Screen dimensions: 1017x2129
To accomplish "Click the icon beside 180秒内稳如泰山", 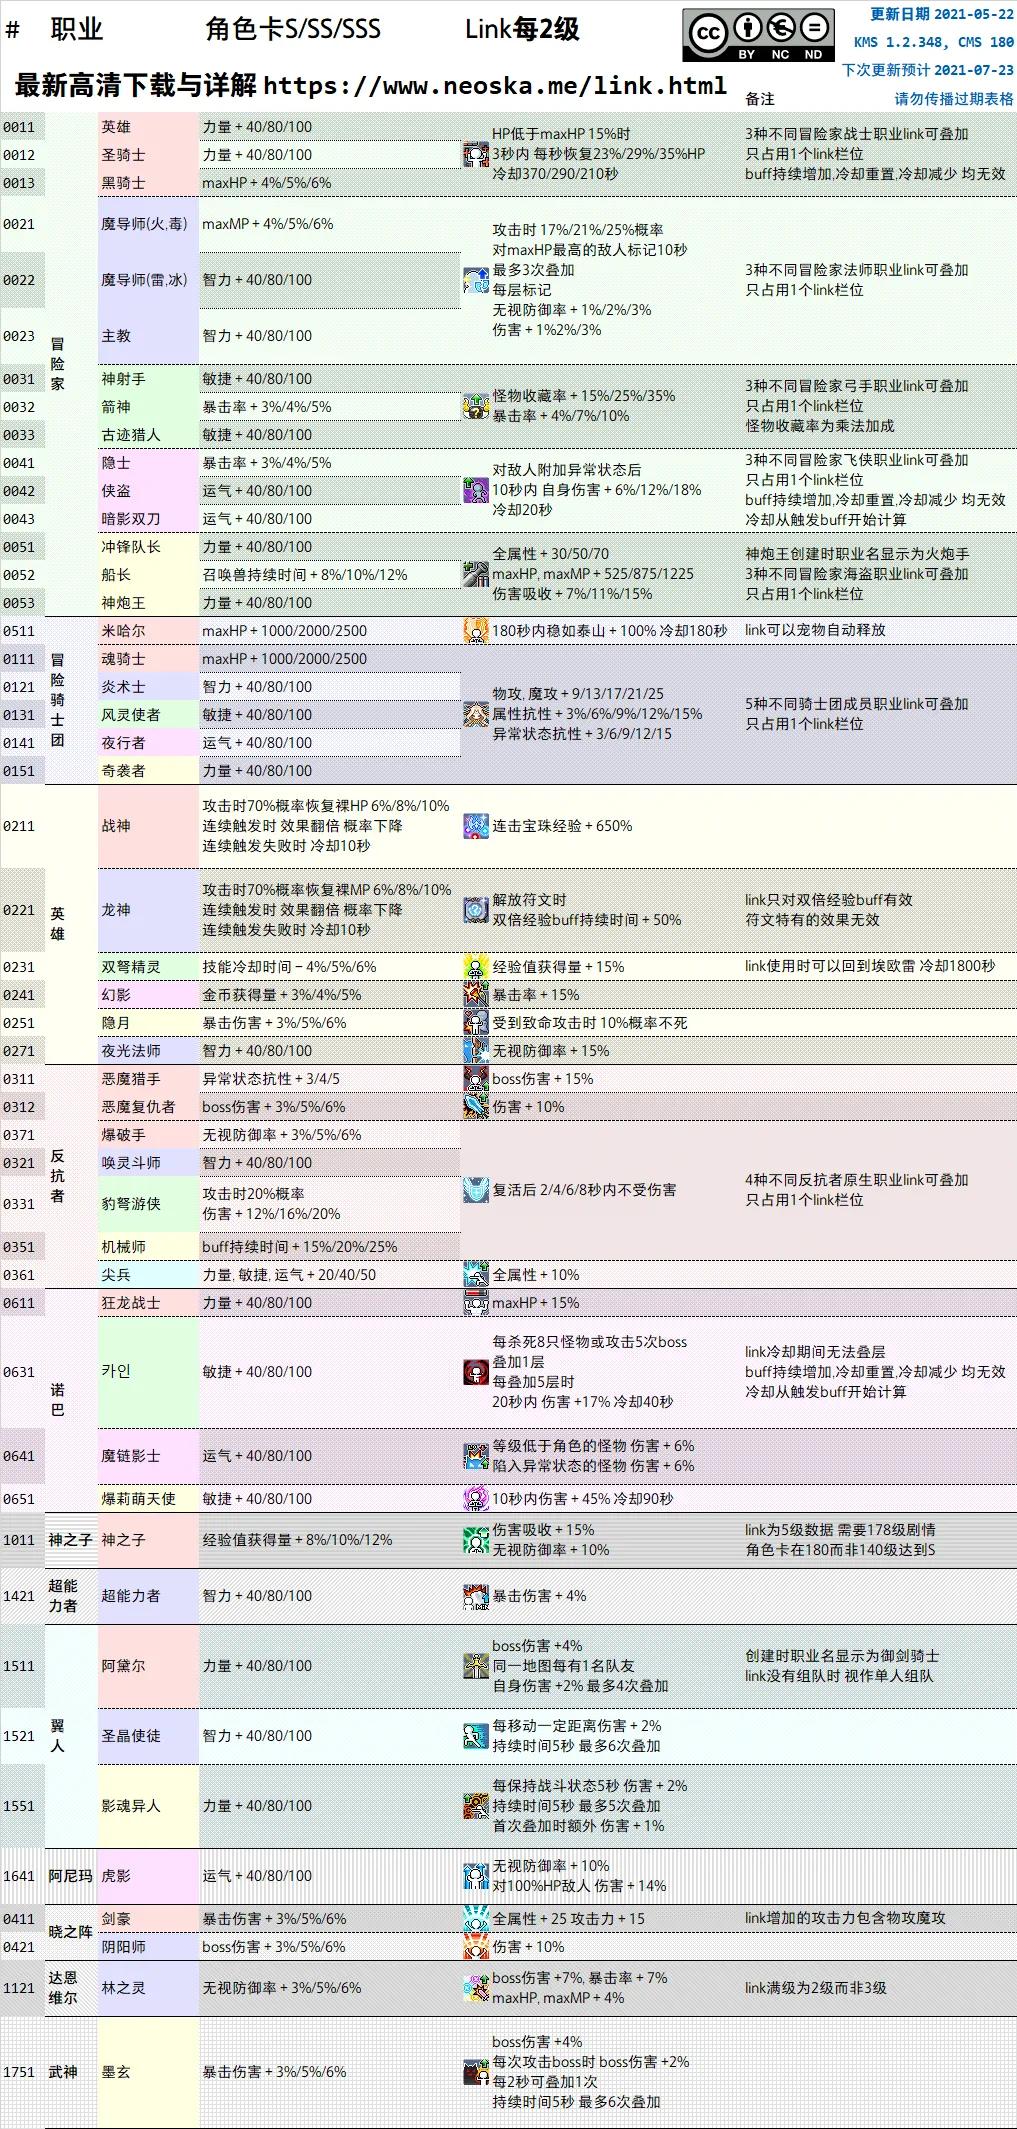I will (x=476, y=631).
